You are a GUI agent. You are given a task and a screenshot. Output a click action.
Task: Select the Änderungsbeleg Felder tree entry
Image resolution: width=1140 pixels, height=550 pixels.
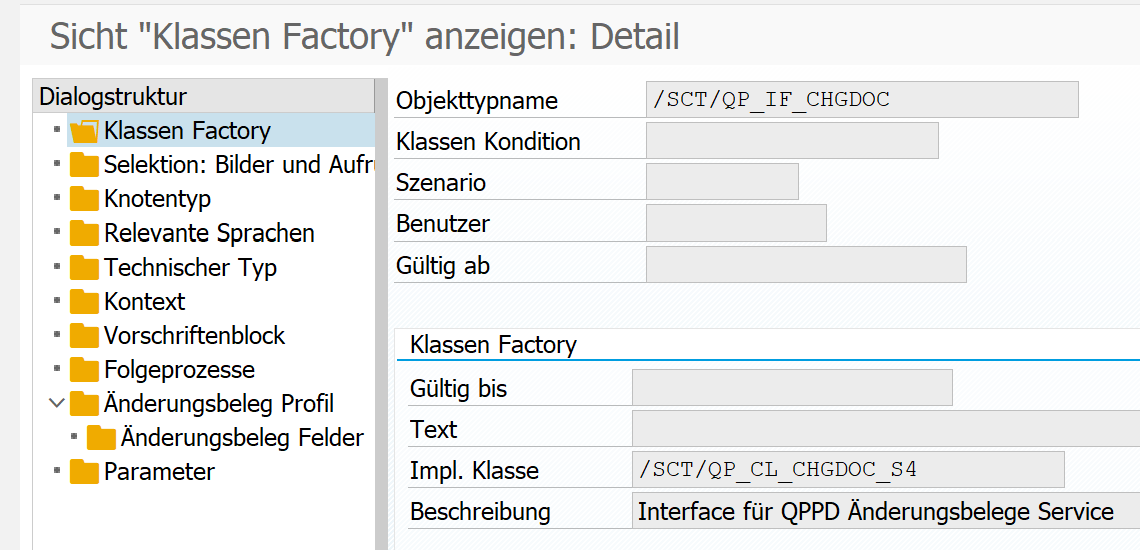pyautogui.click(x=242, y=437)
